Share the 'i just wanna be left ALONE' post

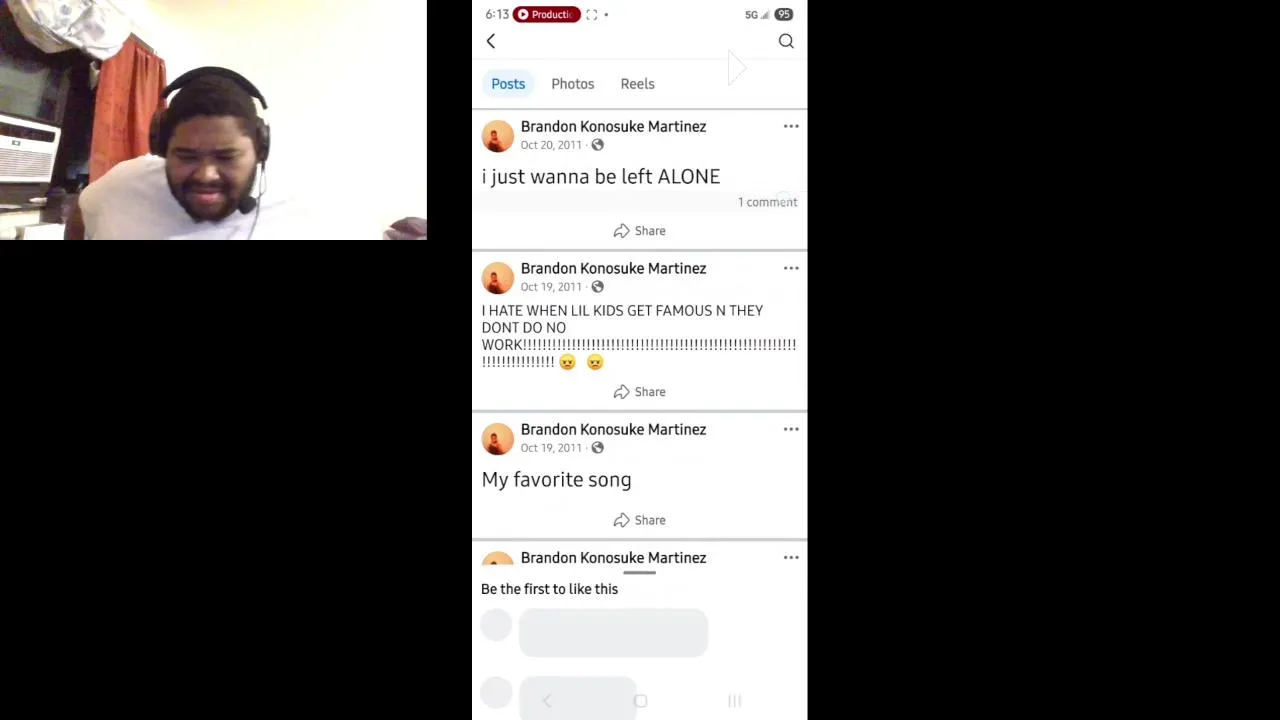640,231
